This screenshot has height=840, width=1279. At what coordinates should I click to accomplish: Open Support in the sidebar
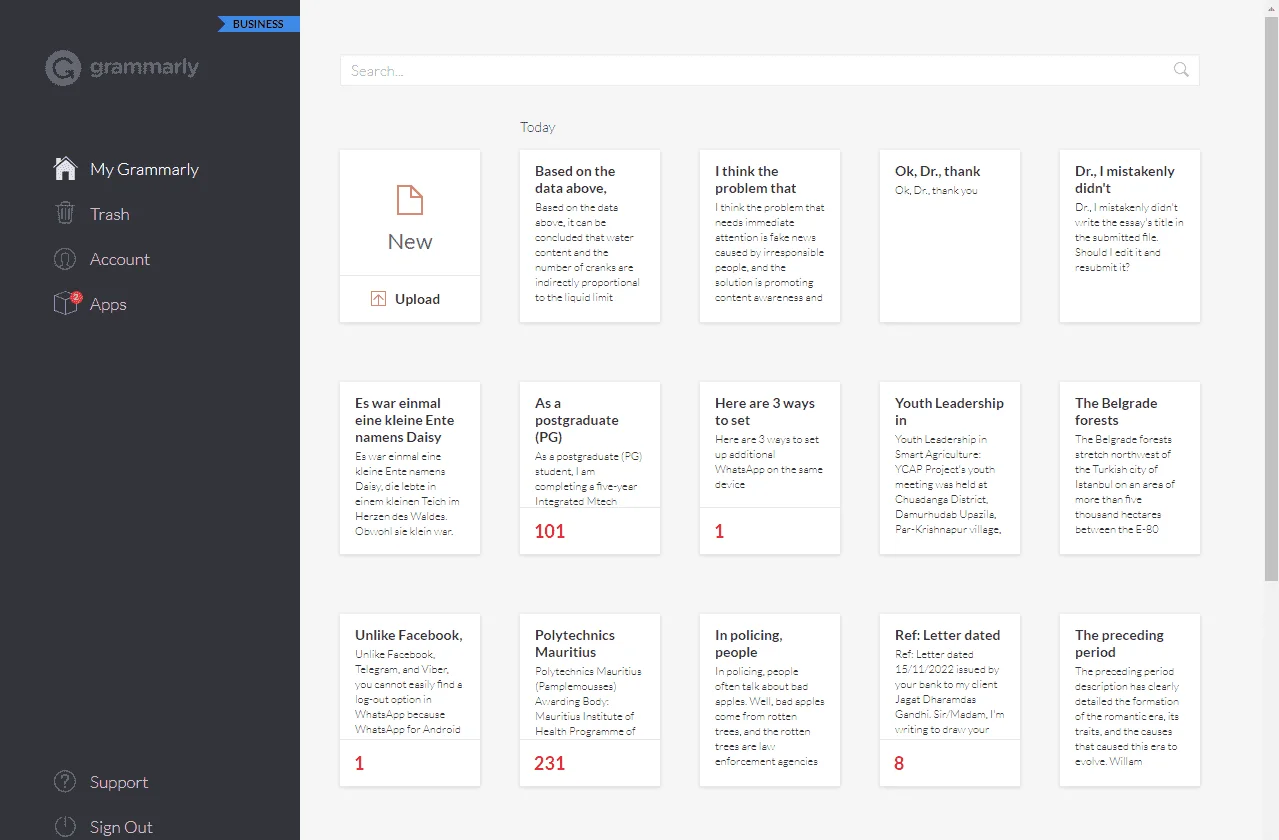[x=119, y=782]
